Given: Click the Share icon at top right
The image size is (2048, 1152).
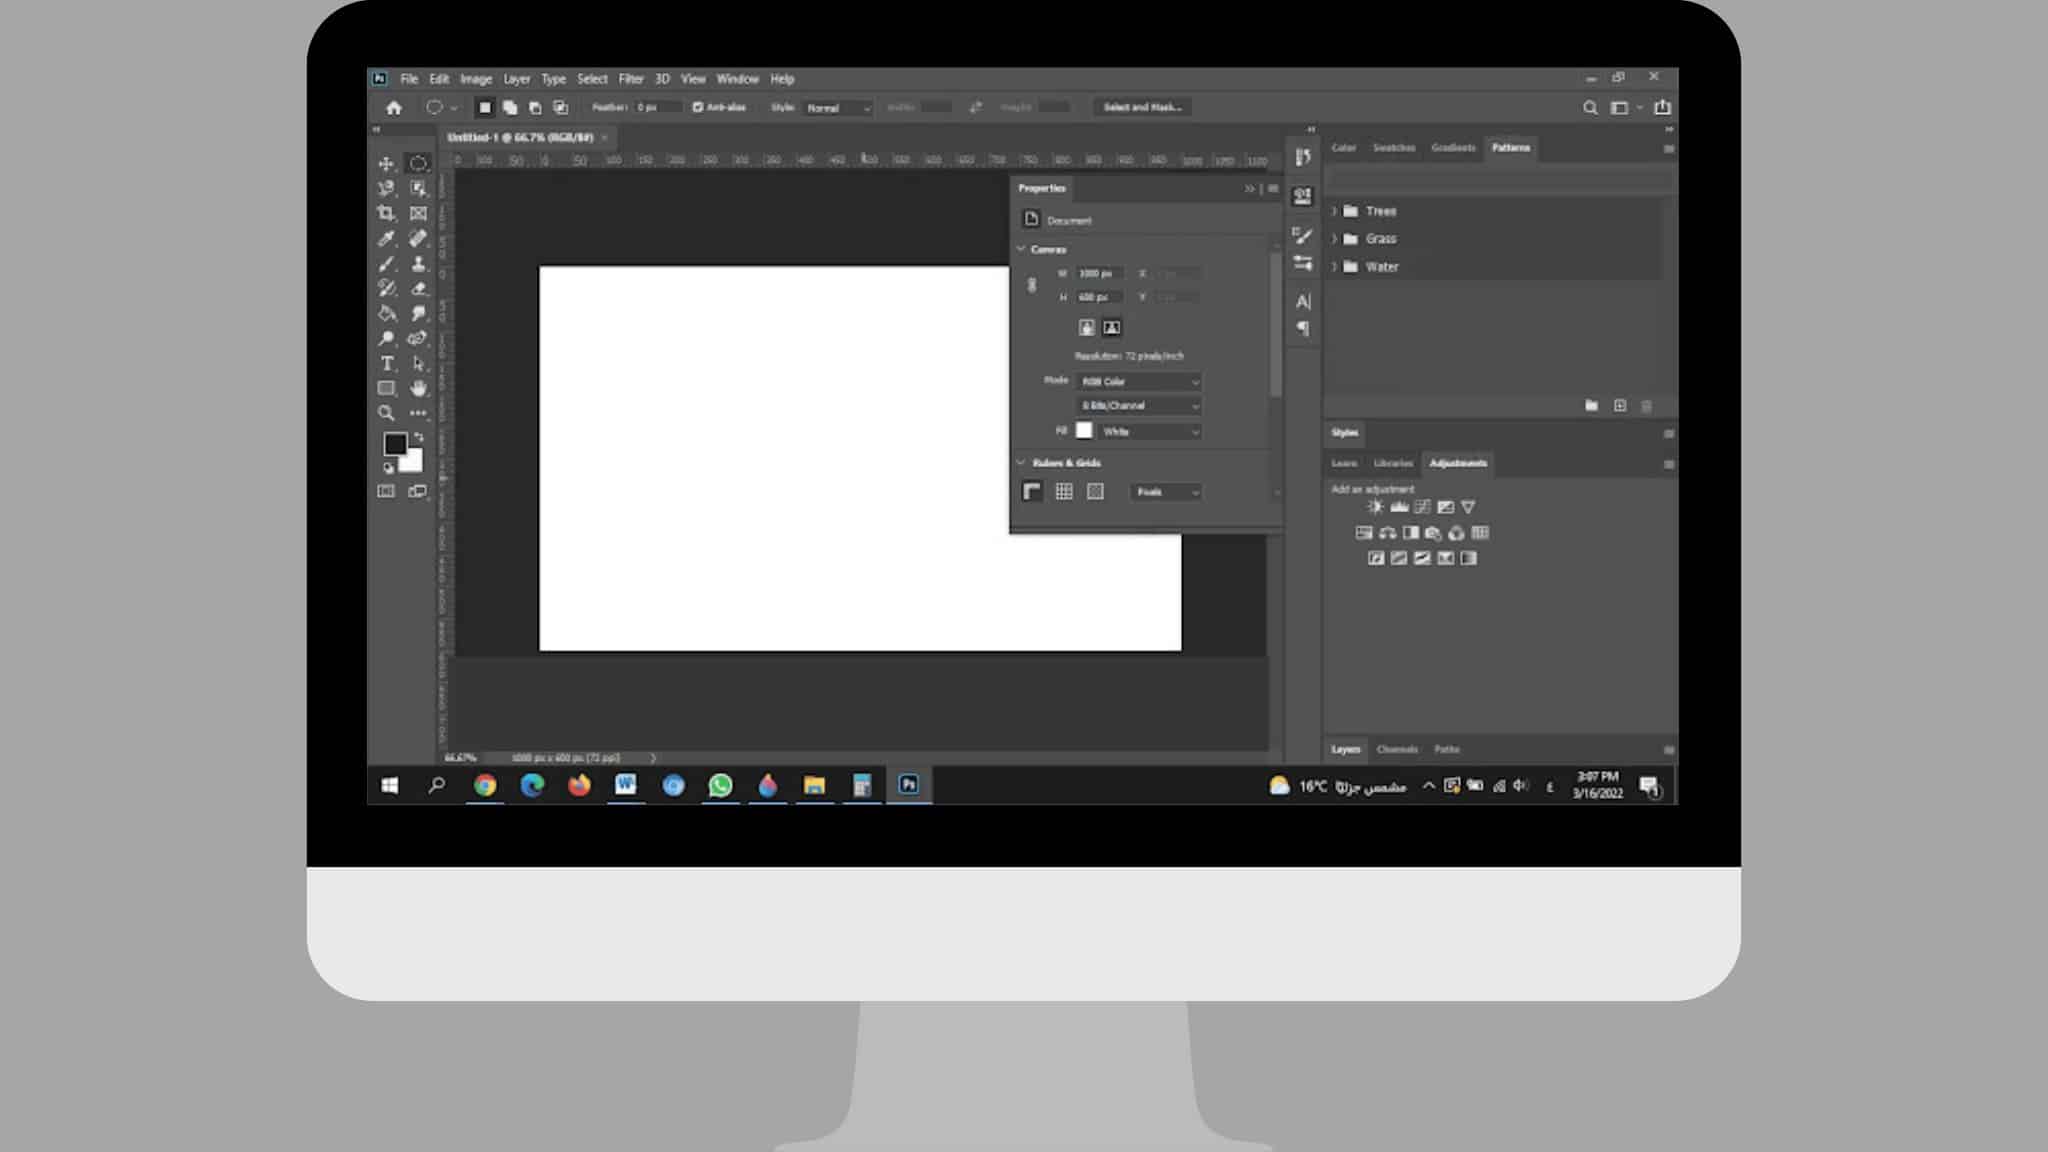Looking at the screenshot, I should pos(1662,107).
